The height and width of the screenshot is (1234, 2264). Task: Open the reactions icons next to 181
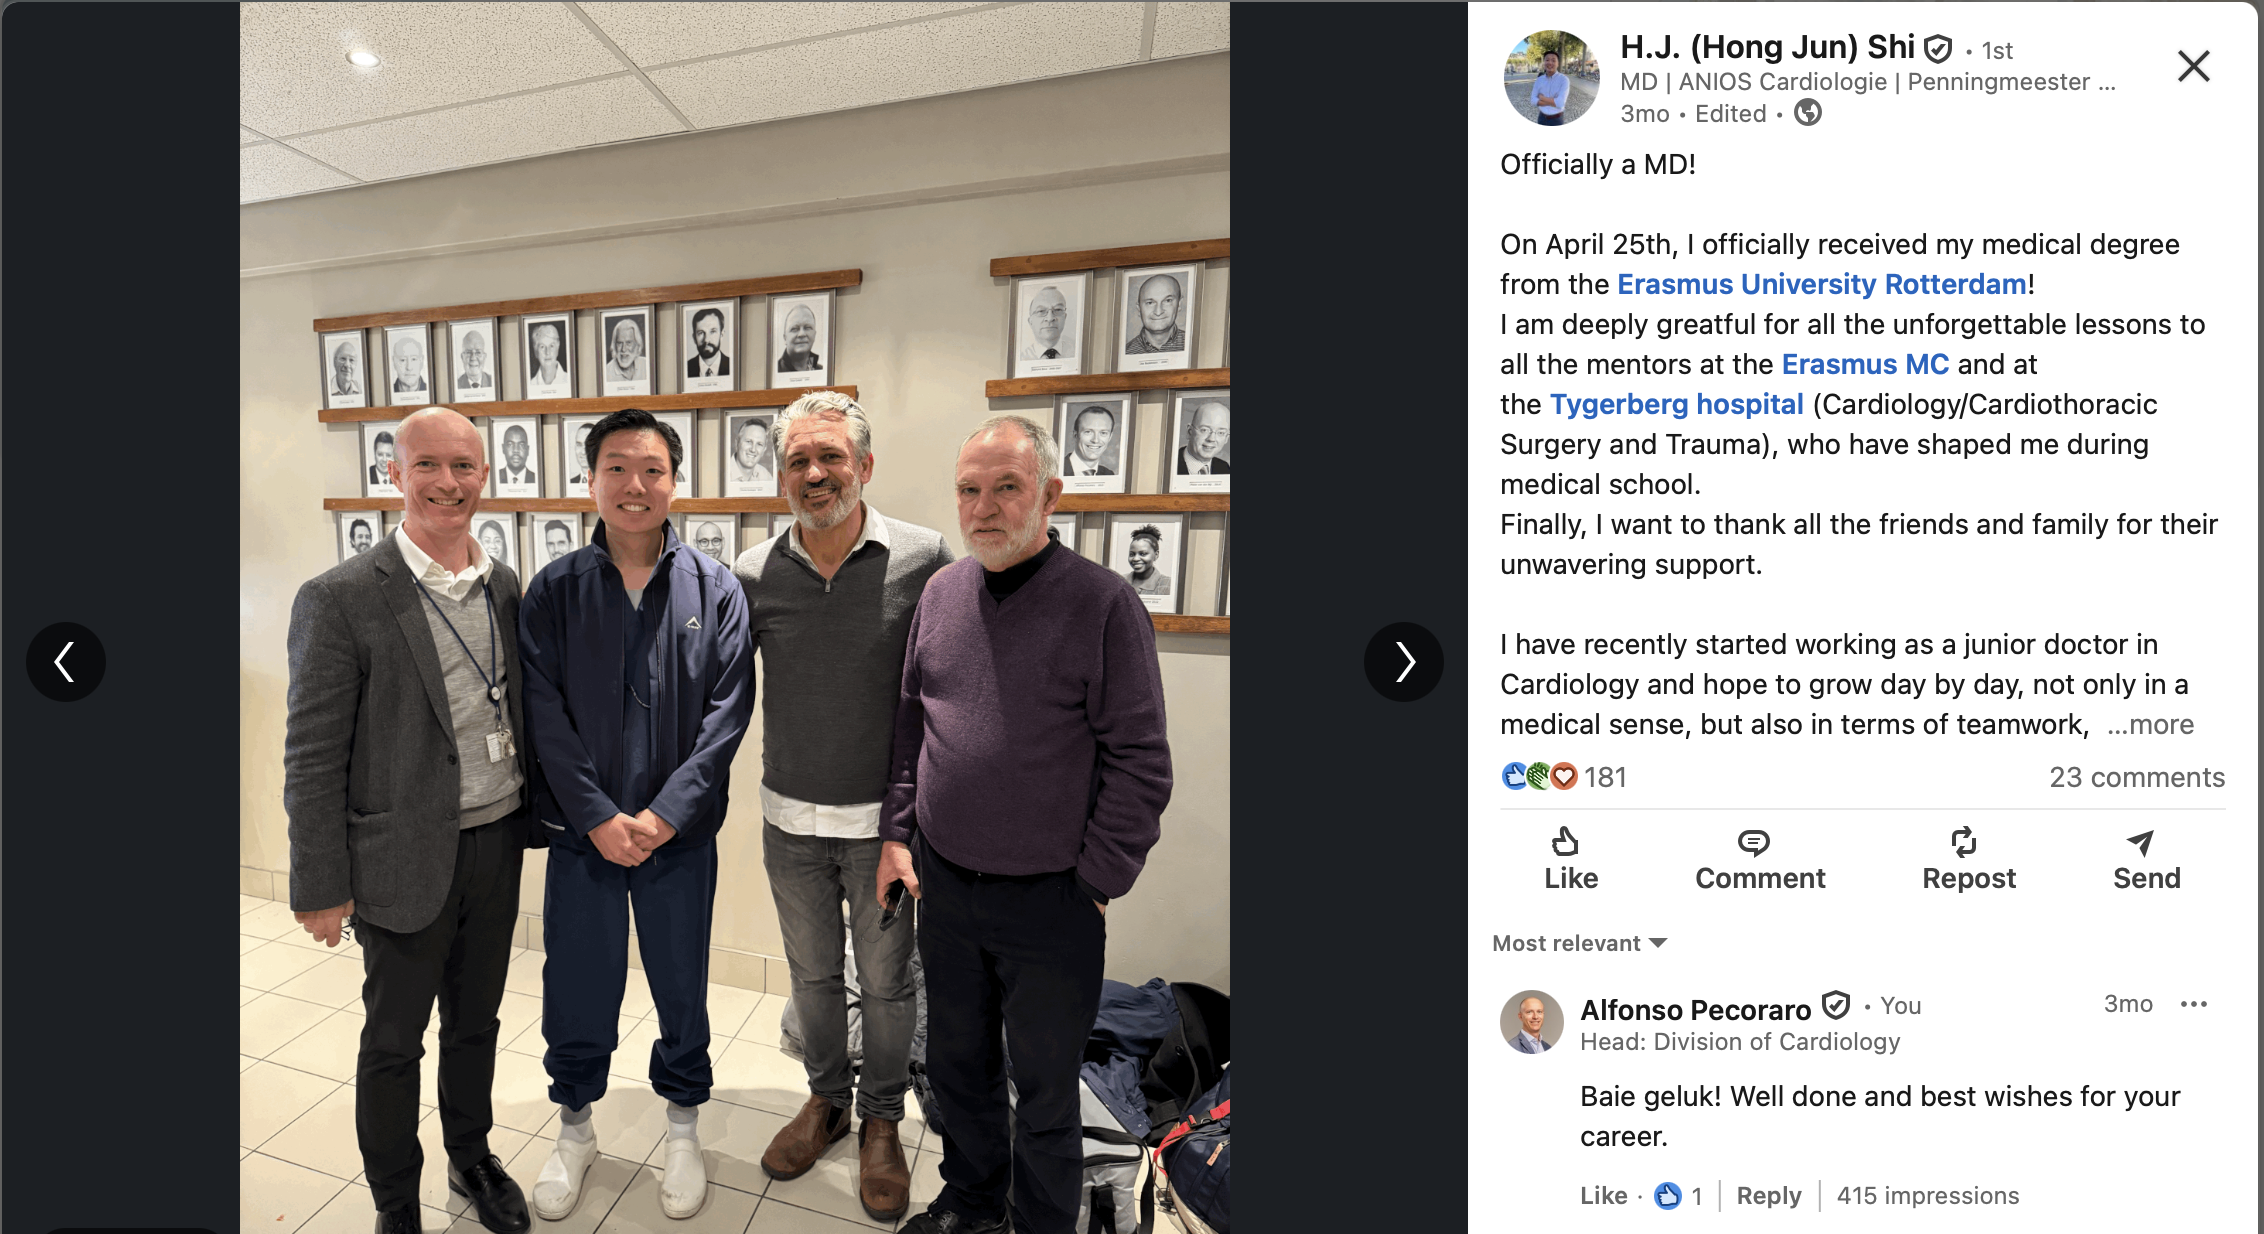tap(1539, 776)
